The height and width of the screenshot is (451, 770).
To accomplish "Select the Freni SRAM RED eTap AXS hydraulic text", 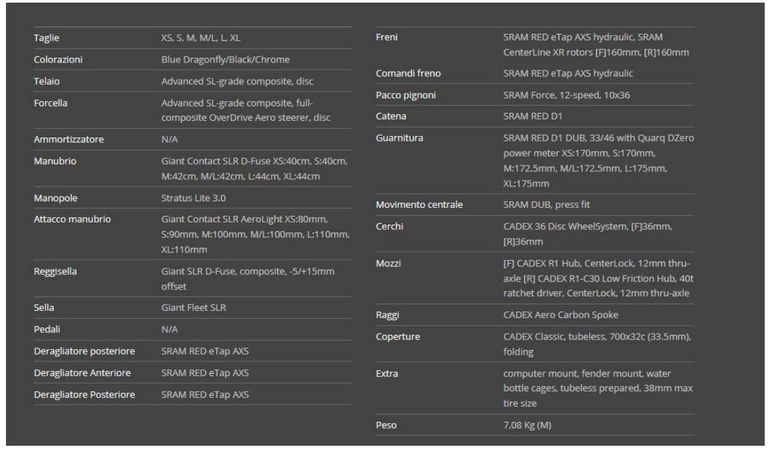I will pos(596,45).
